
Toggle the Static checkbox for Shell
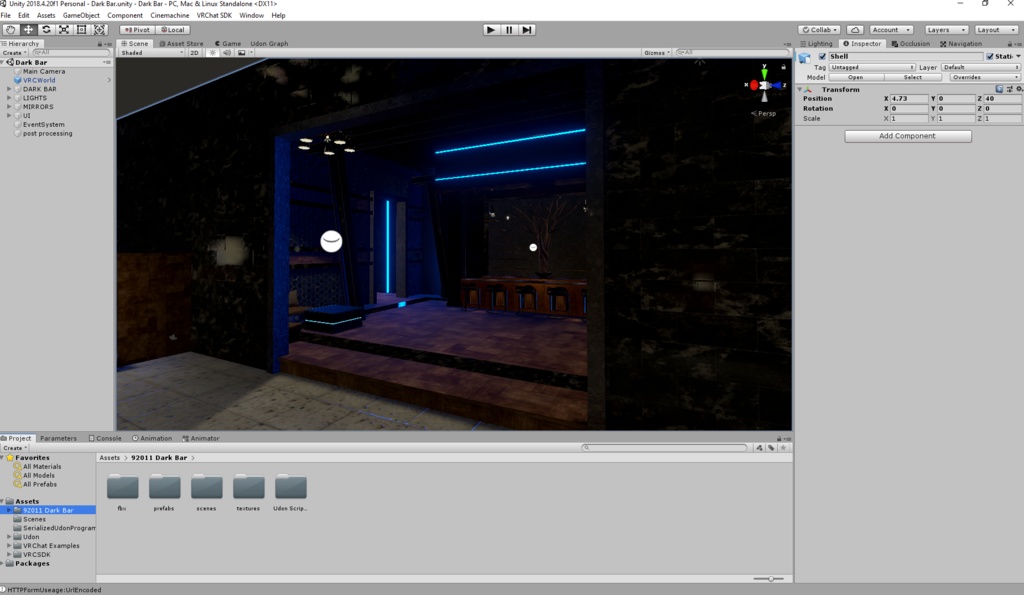[991, 56]
